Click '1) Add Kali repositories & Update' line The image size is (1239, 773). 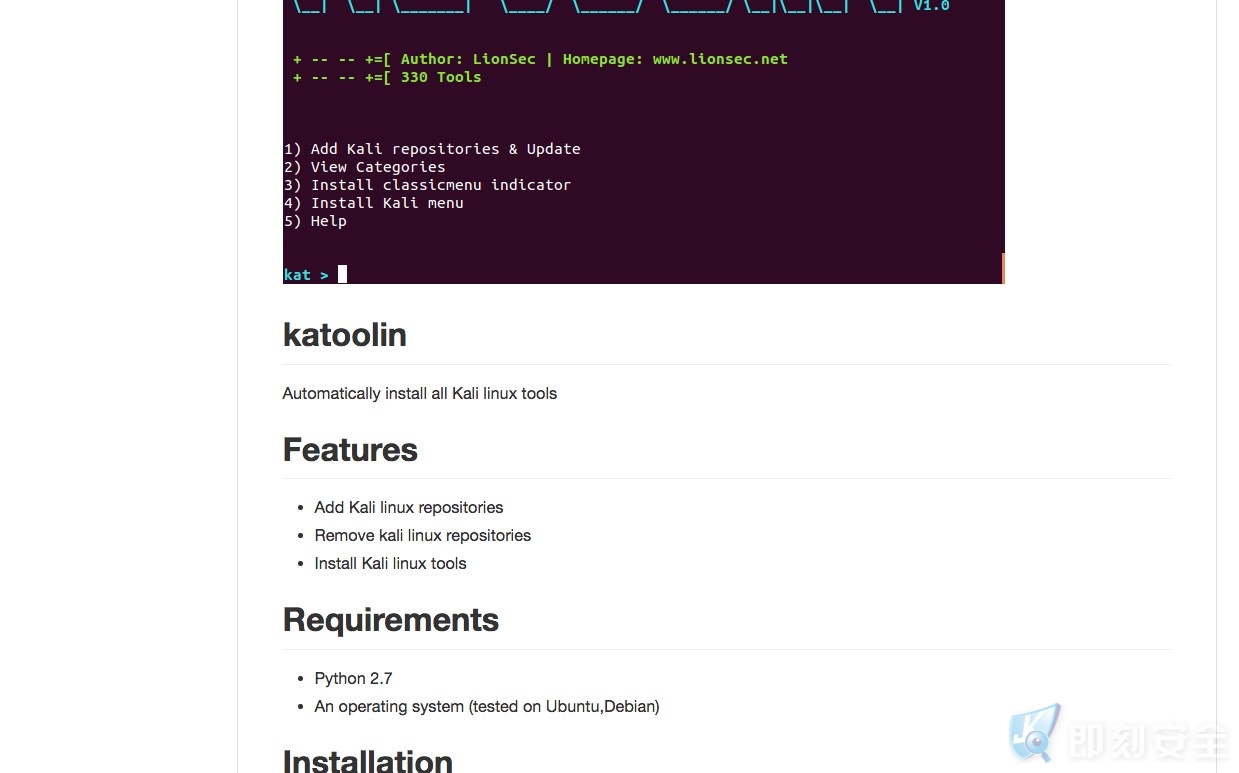(432, 149)
